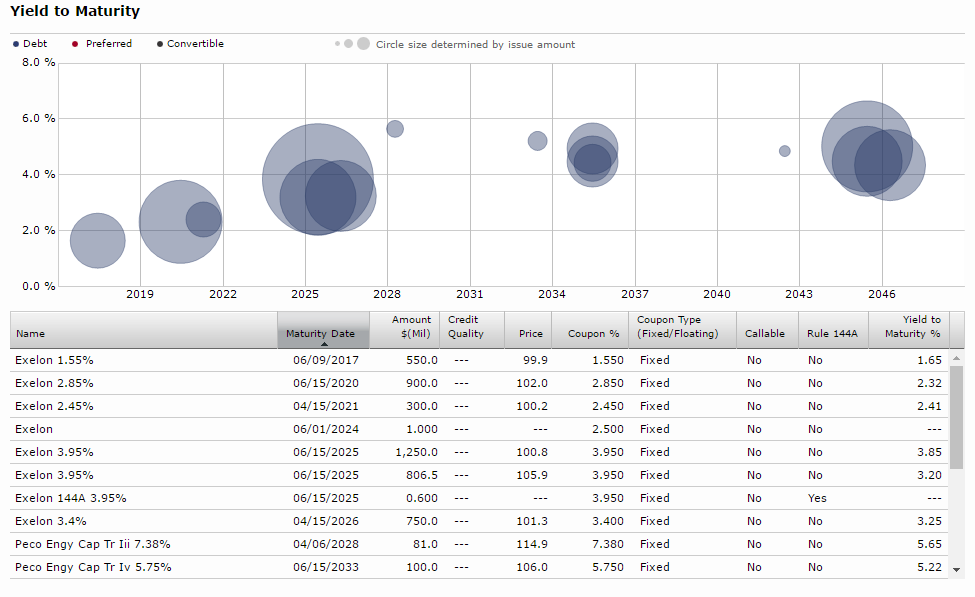Click the Preferred legend red dot

[x=75, y=44]
